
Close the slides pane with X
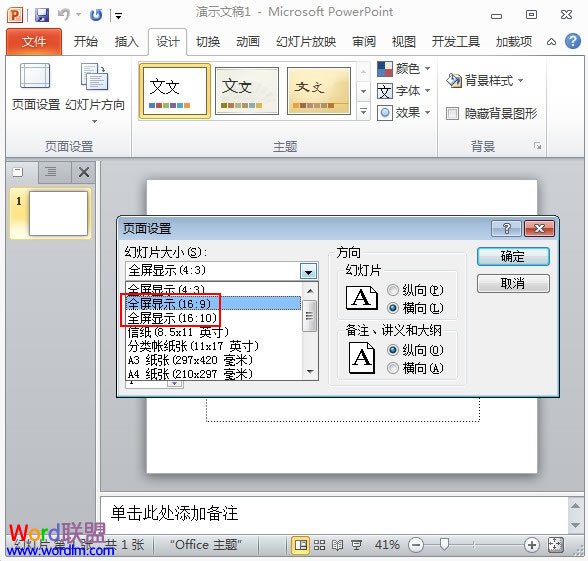pos(84,172)
